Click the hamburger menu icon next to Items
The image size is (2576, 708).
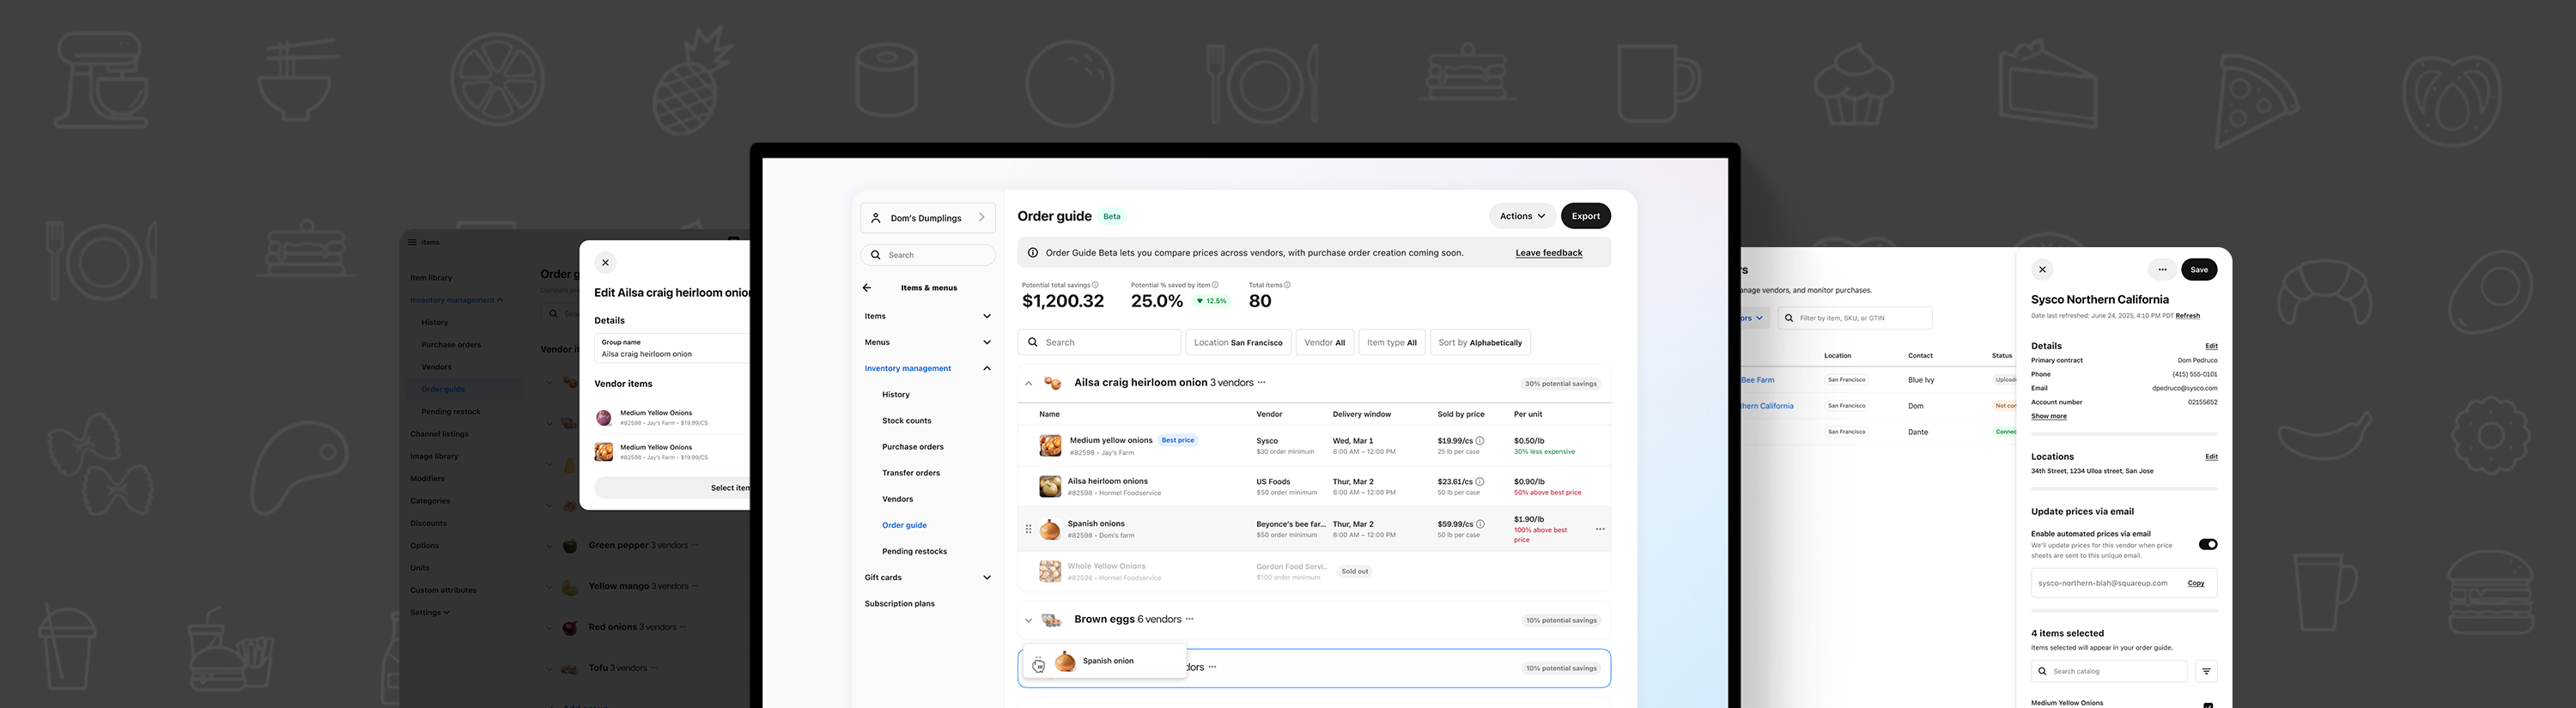pos(412,242)
